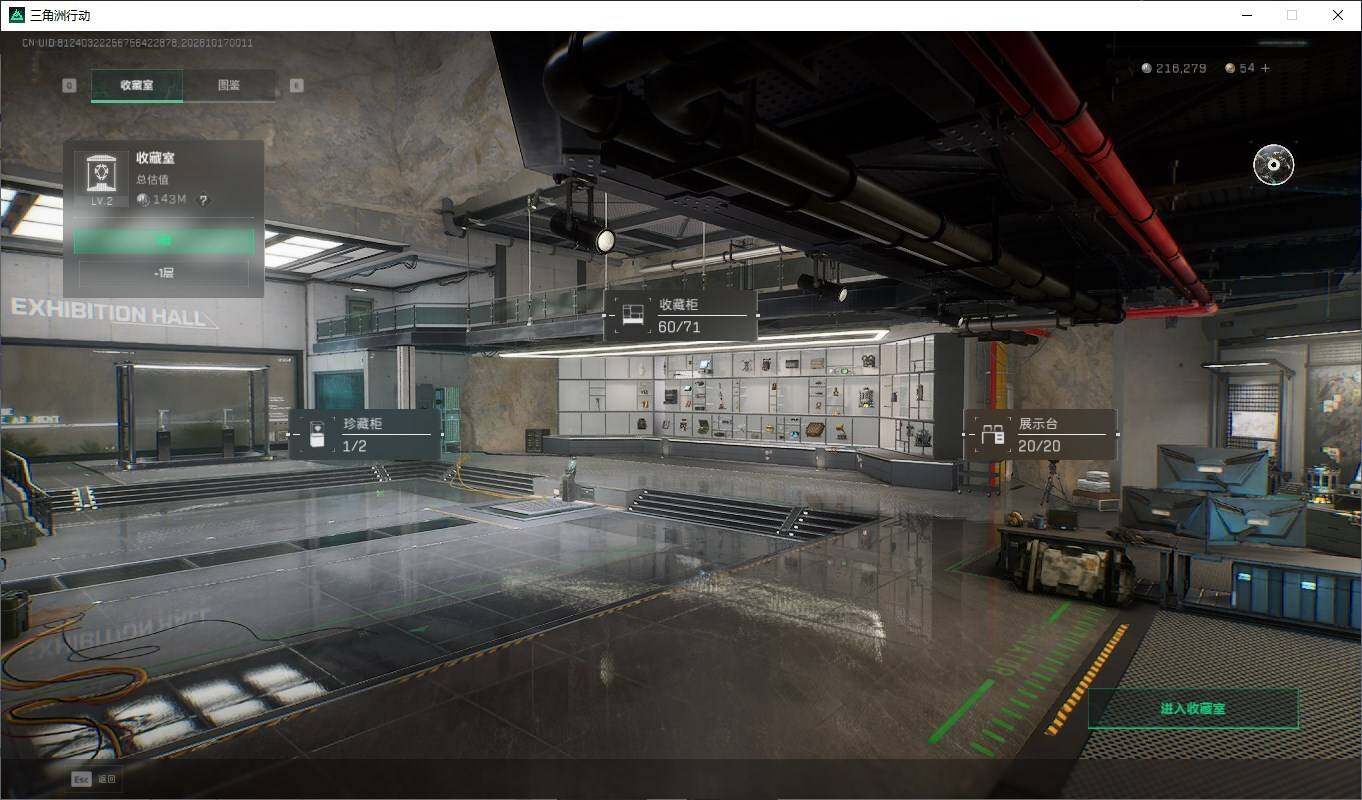The height and width of the screenshot is (800, 1362).
Task: Click the E key hint beside 图鉴 tab
Action: [296, 85]
